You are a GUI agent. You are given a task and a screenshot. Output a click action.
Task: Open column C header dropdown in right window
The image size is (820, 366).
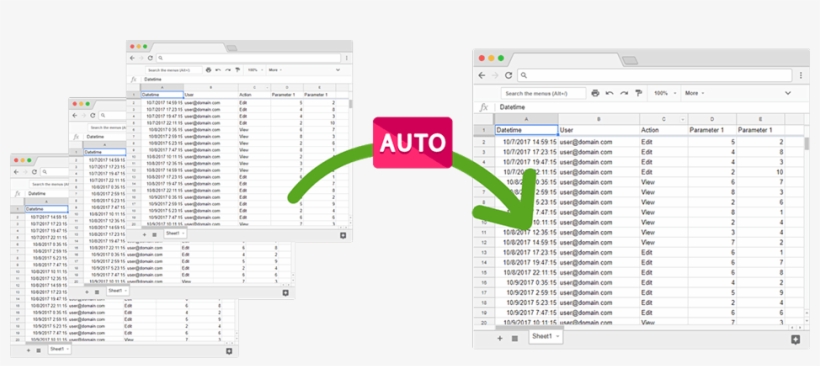click(682, 120)
